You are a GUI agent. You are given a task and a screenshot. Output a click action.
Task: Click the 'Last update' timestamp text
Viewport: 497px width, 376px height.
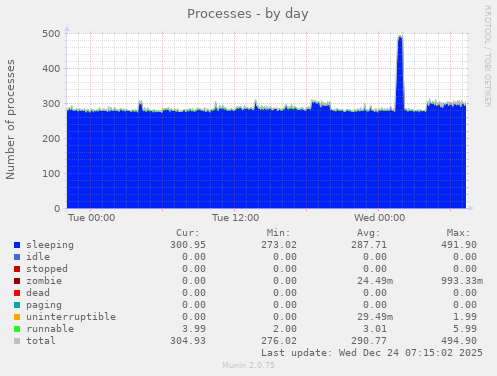click(x=372, y=353)
